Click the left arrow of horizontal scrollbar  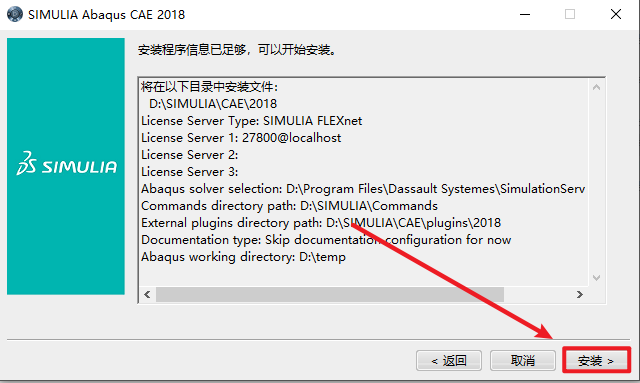pyautogui.click(x=147, y=294)
